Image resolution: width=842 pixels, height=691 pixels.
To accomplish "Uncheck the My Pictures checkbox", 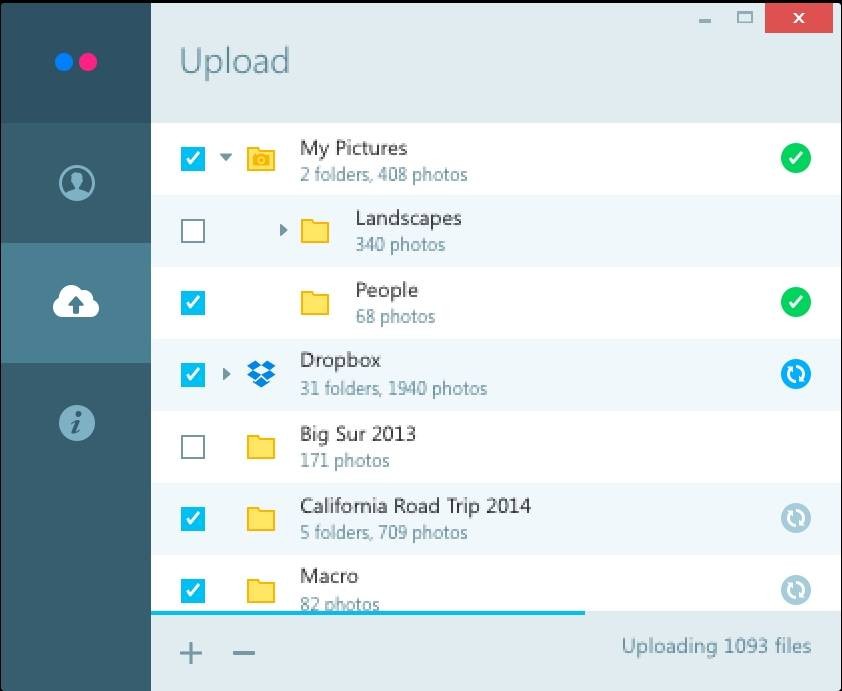I will pyautogui.click(x=193, y=158).
